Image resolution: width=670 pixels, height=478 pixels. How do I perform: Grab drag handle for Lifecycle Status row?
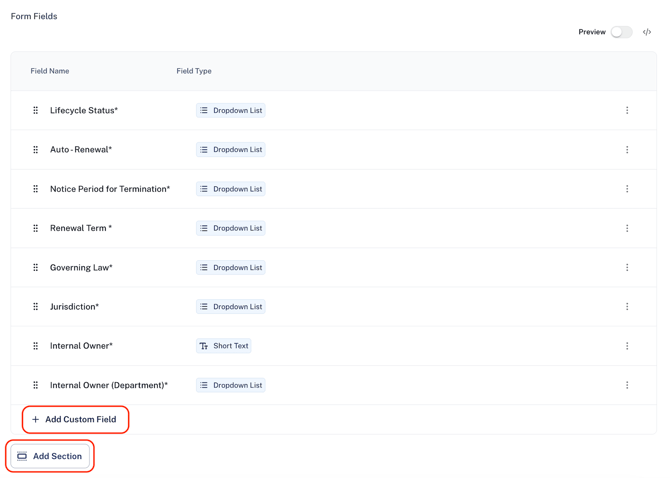(x=35, y=110)
